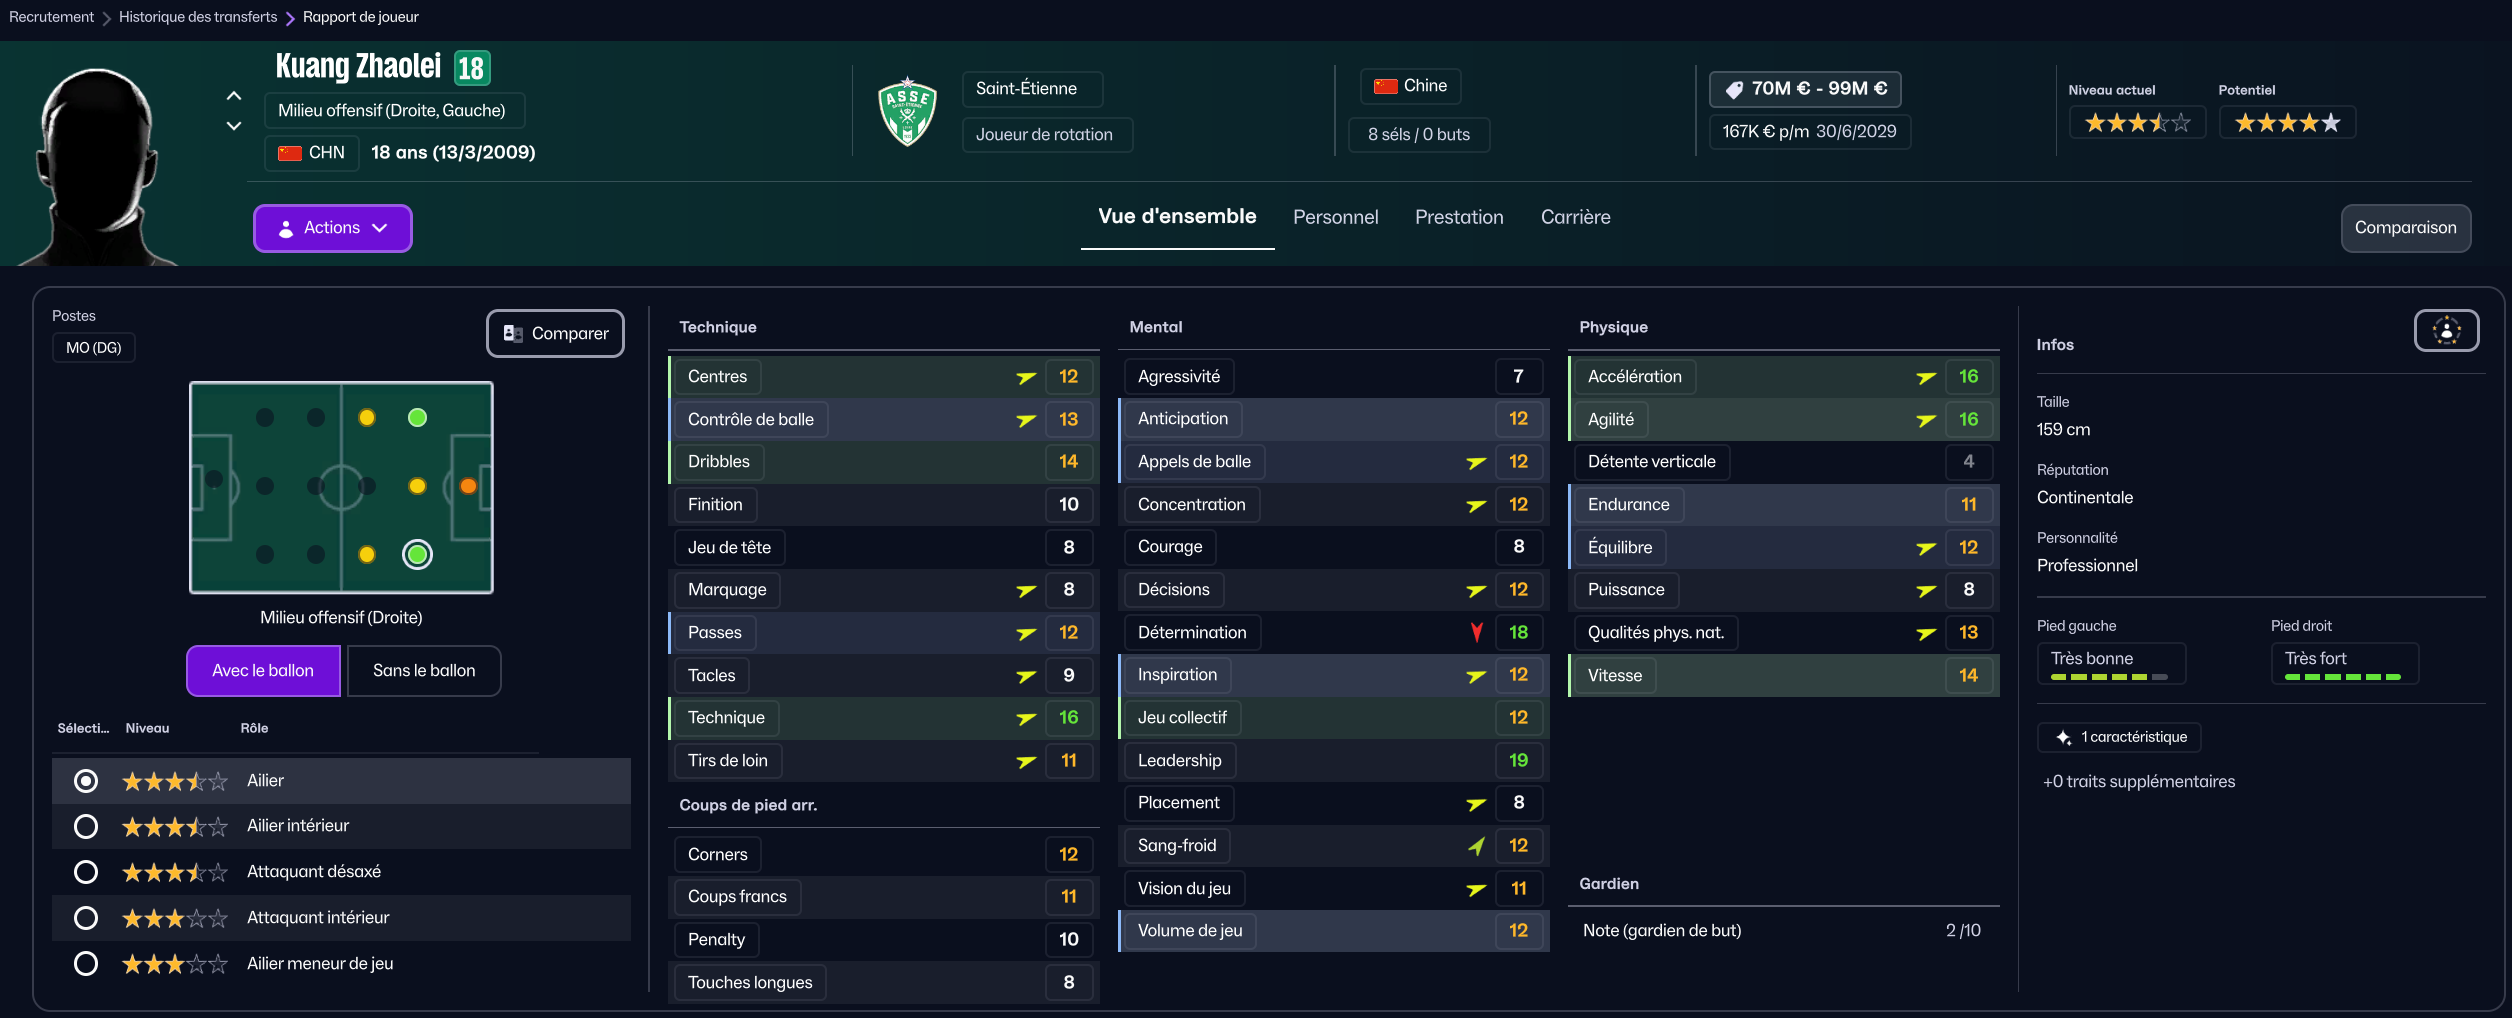Click the China flag next to CHN
The height and width of the screenshot is (1018, 2512).
coord(290,153)
